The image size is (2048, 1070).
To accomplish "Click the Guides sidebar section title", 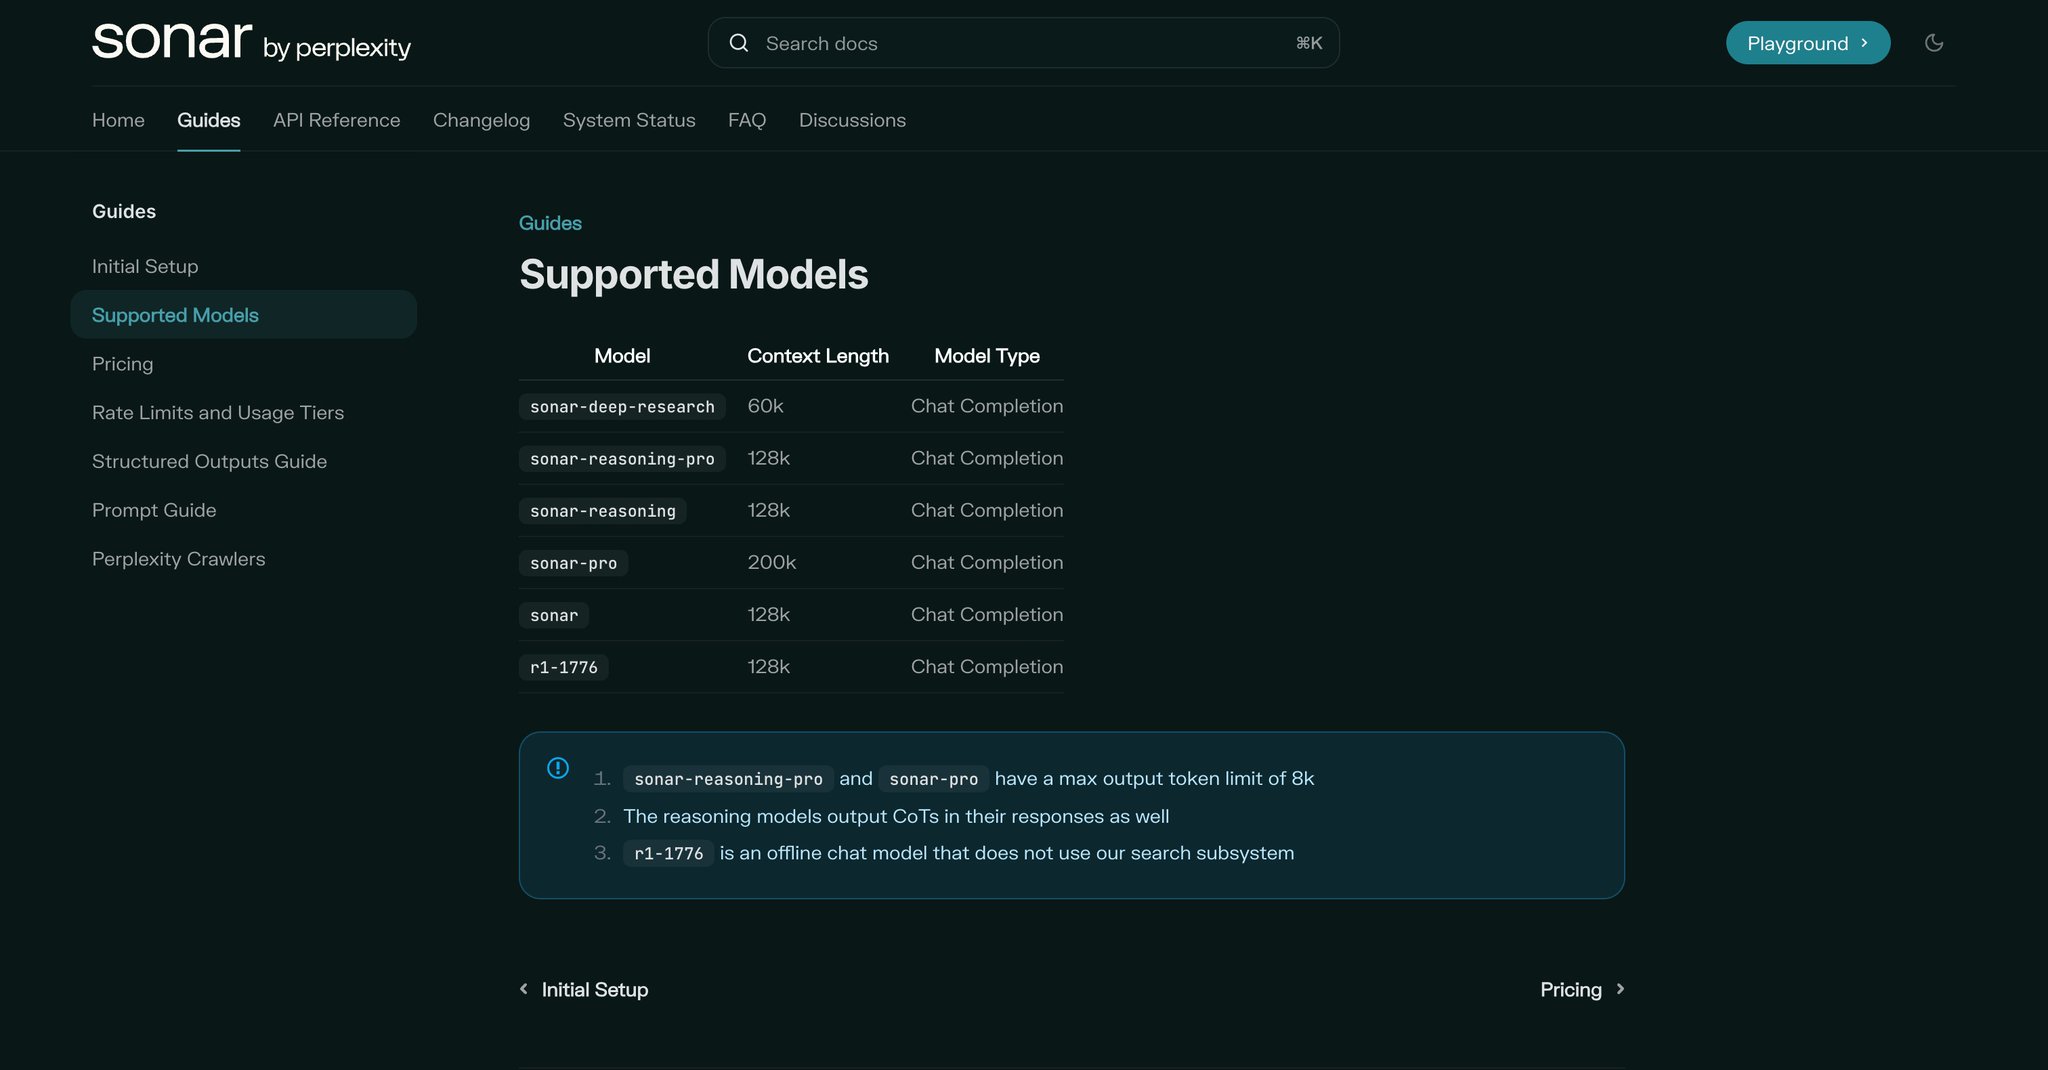I will point(124,211).
